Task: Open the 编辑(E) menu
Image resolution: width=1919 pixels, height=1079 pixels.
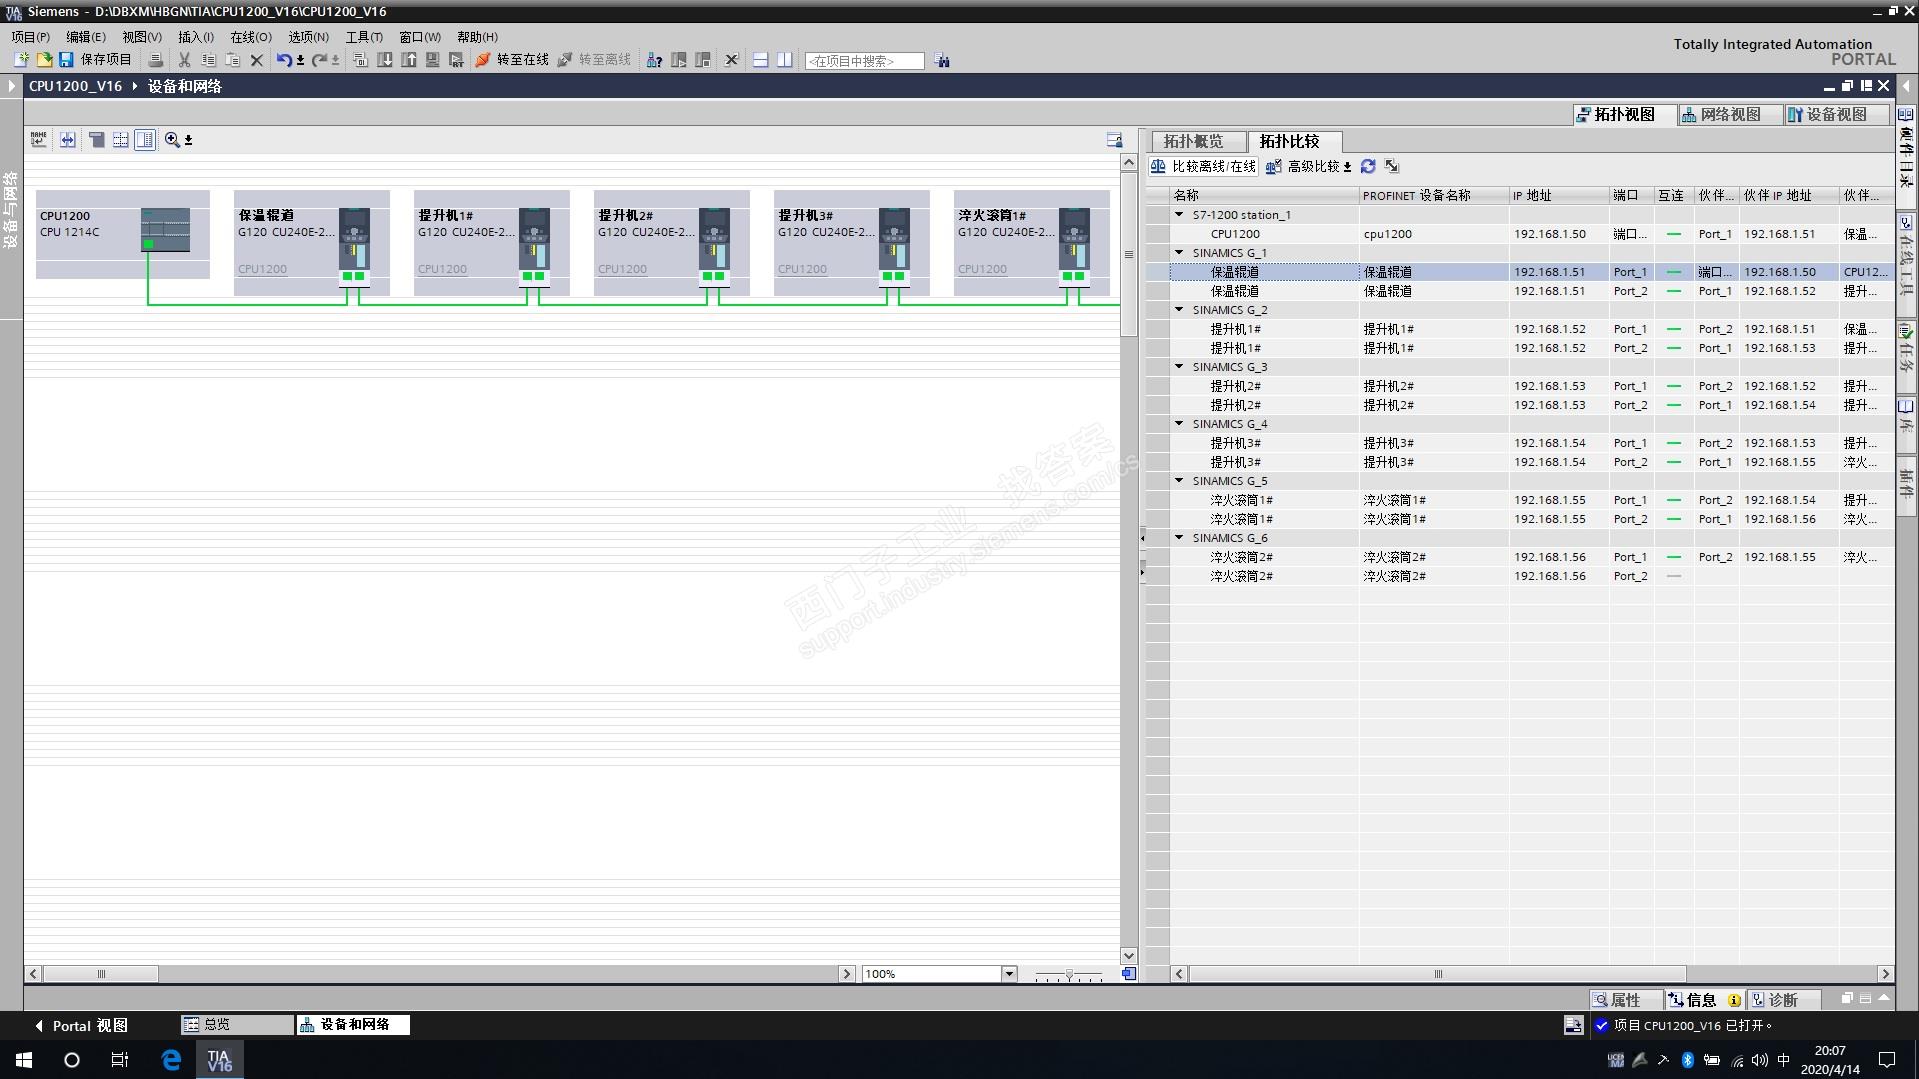Action: coord(86,37)
